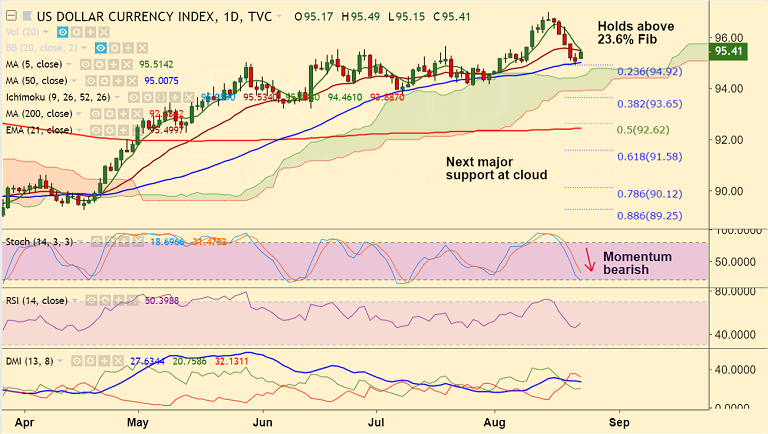768x434 pixels.
Task: Expand the EMA (21, close) dropdown arrow
Action: coord(78,130)
